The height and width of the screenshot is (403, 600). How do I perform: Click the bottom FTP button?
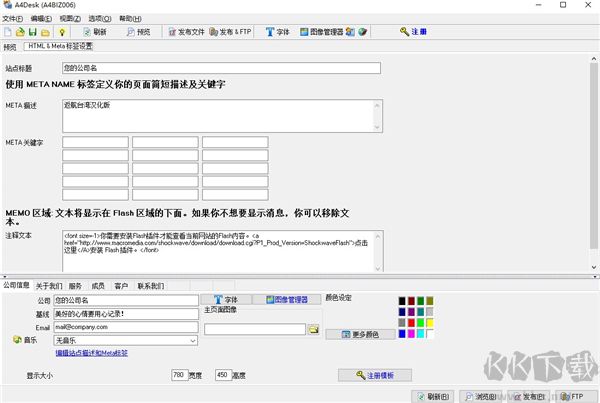tap(576, 396)
